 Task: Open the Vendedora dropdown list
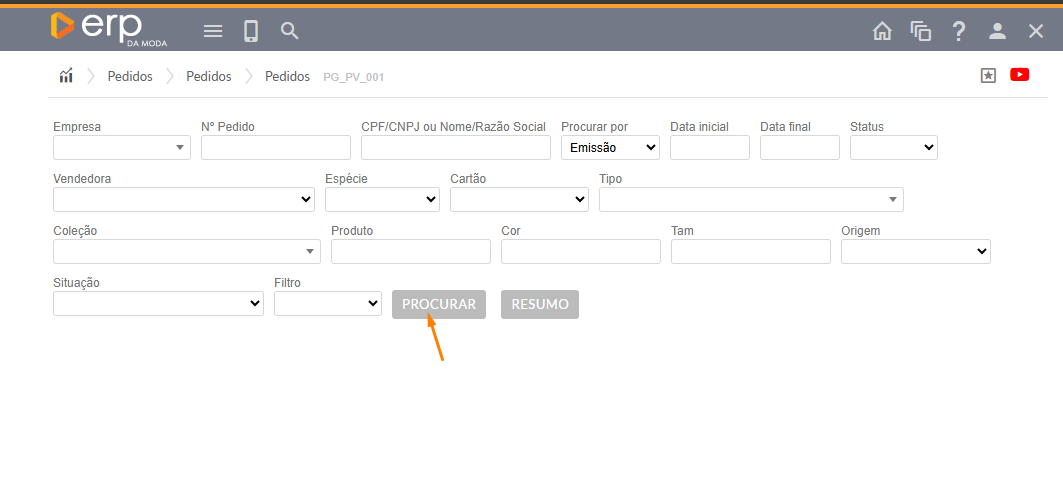pos(184,200)
